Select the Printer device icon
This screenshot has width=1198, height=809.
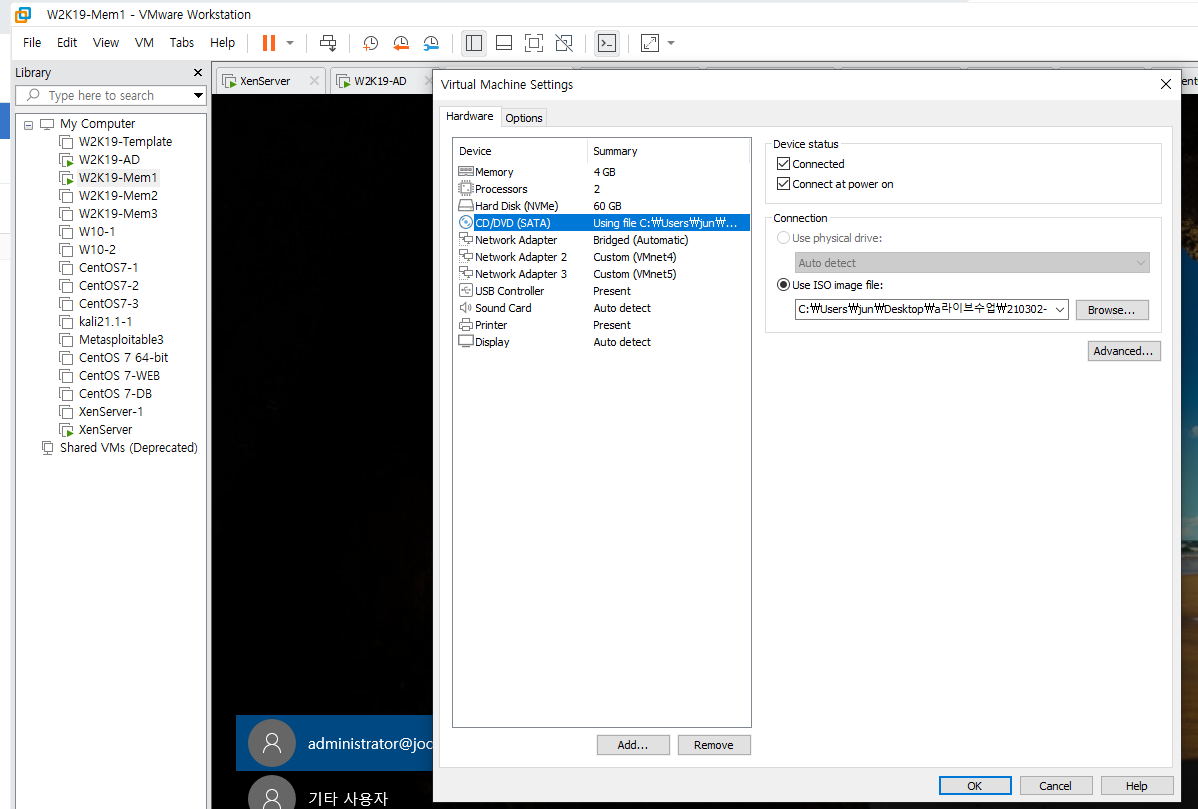465,325
